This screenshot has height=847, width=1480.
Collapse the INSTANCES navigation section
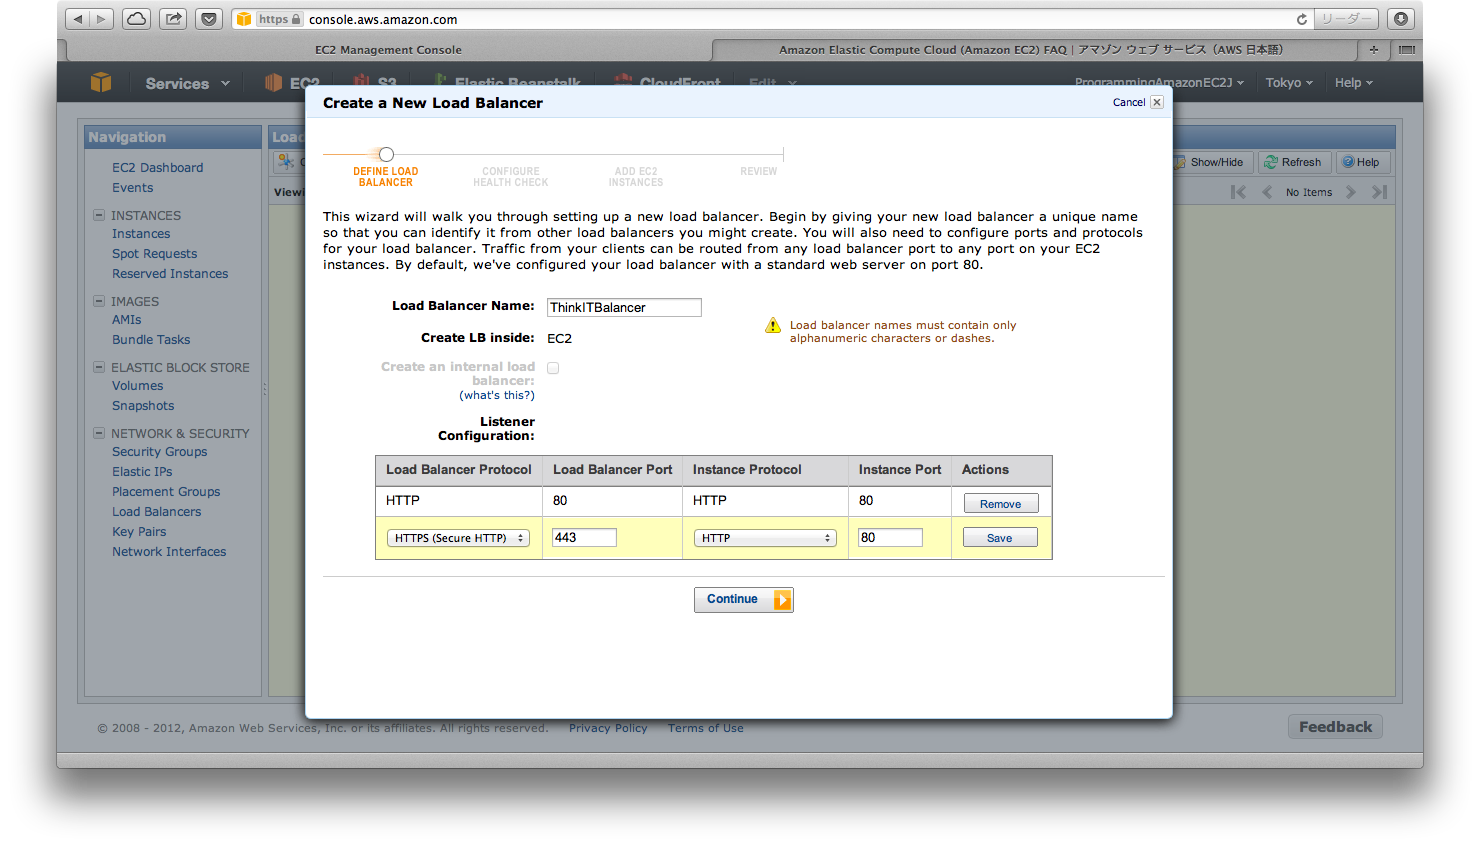coord(99,215)
